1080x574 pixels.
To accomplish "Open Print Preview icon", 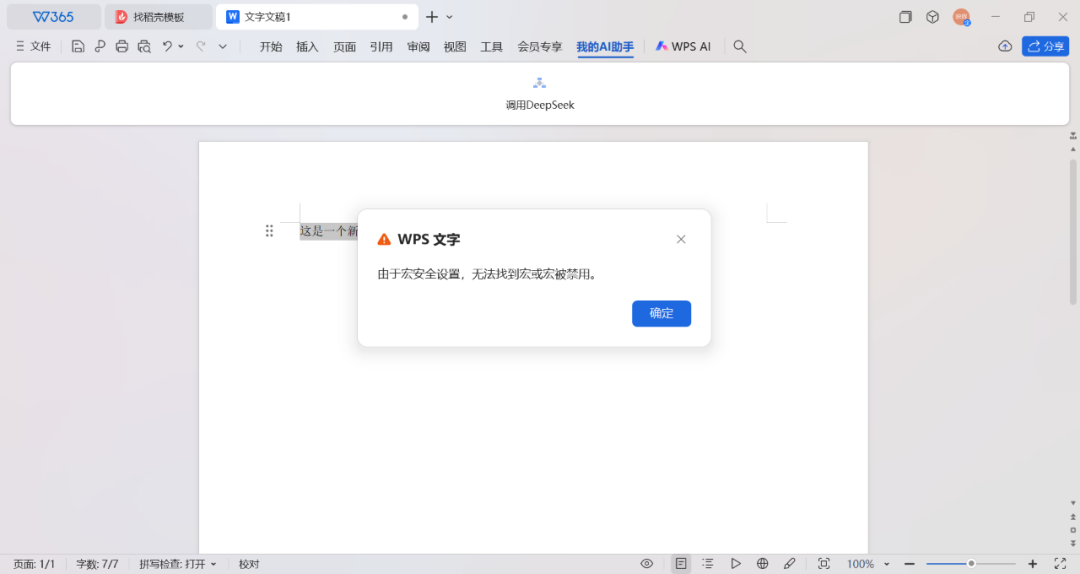I will tap(144, 46).
